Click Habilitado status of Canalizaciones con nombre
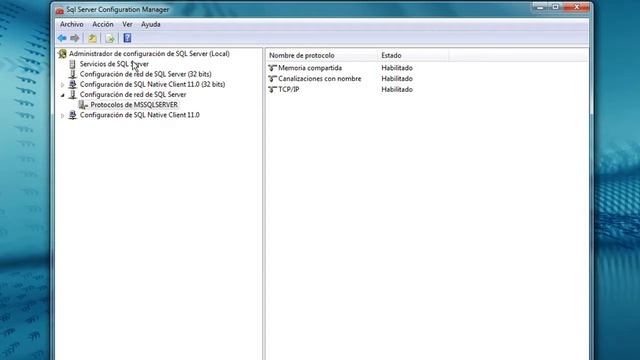640x360 pixels. coord(397,78)
